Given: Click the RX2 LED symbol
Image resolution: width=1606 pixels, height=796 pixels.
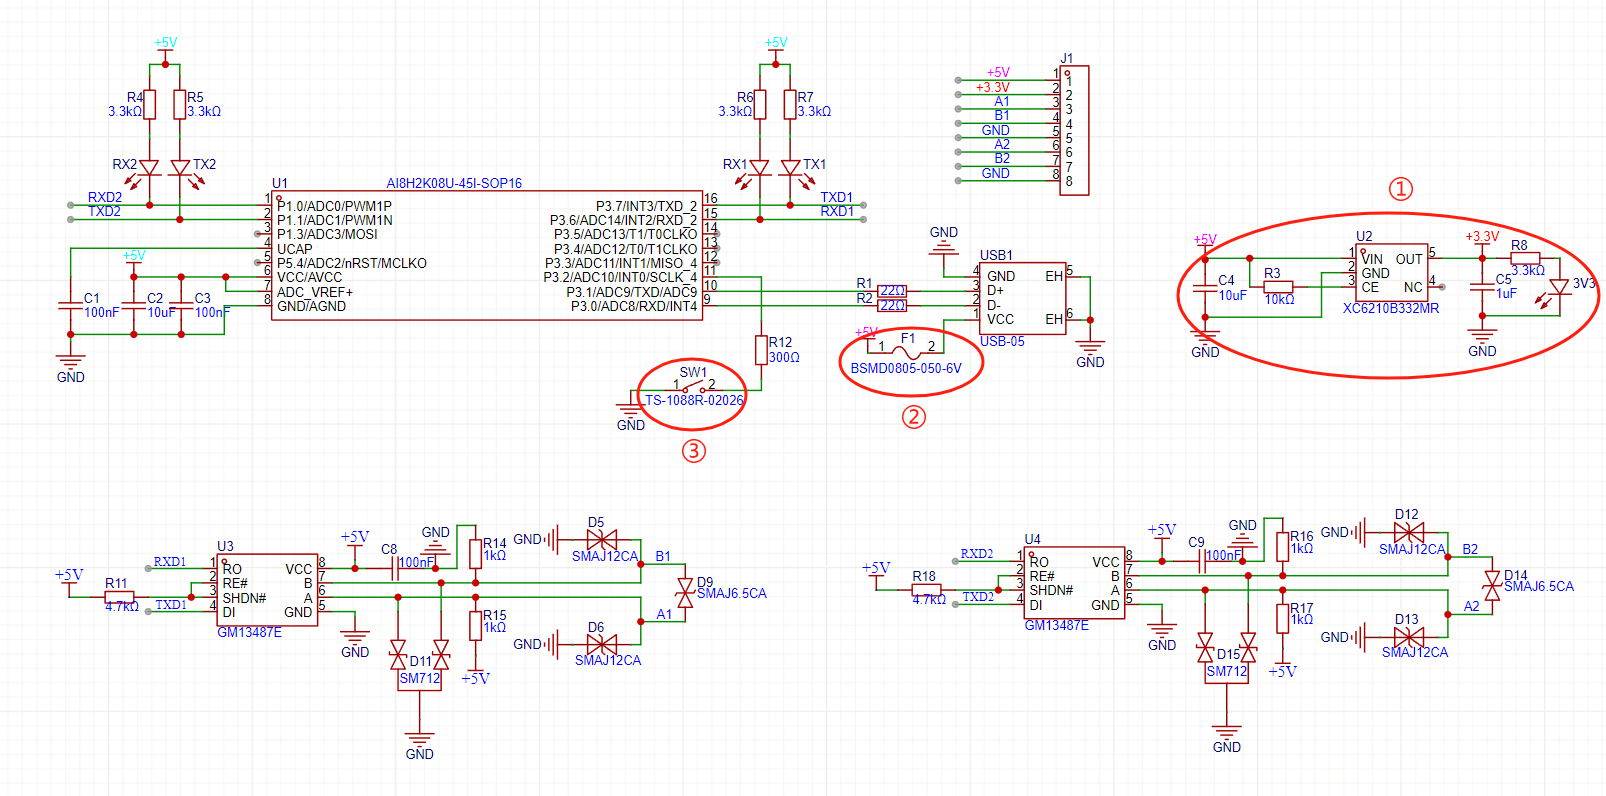Looking at the screenshot, I should point(149,168).
